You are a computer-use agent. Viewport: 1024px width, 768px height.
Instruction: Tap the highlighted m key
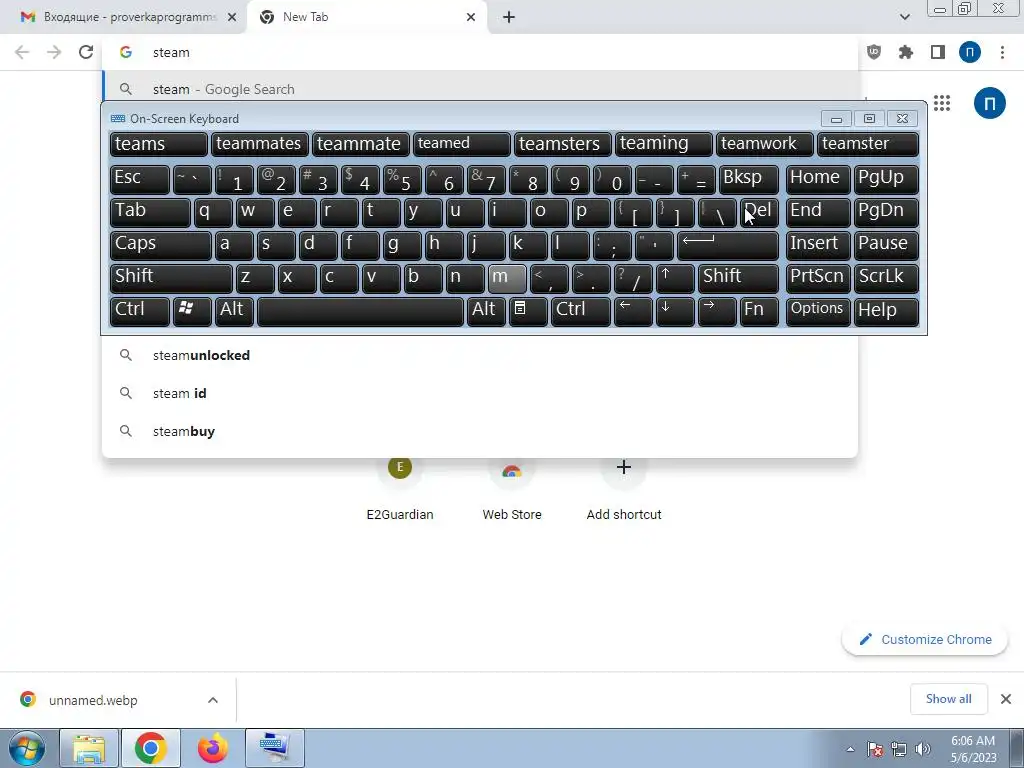507,278
